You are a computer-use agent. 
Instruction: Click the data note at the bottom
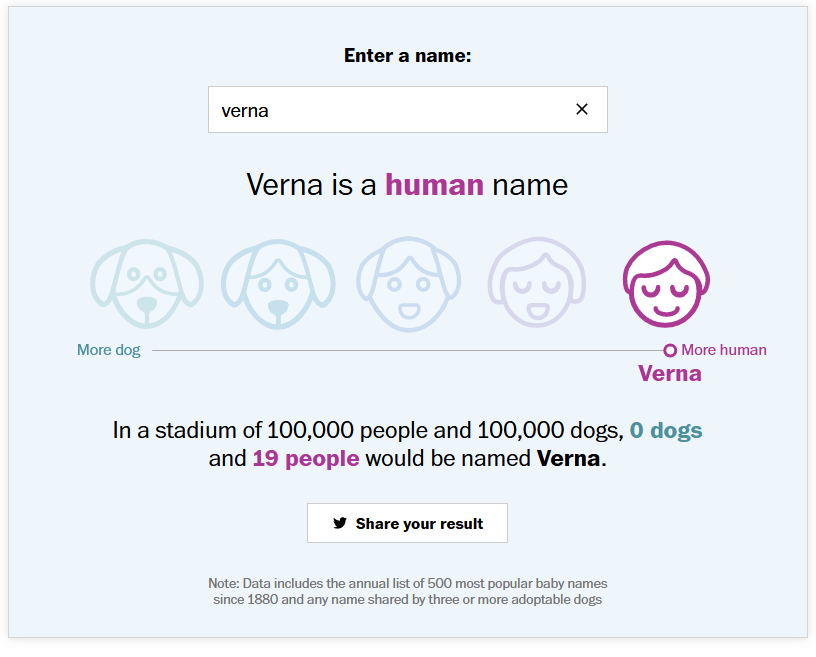(x=408, y=591)
